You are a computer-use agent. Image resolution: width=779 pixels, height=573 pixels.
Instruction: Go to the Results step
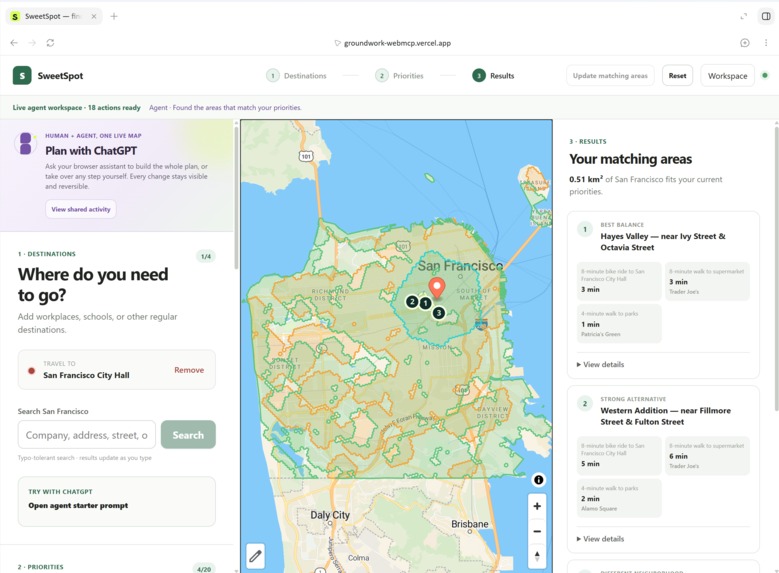(x=493, y=76)
